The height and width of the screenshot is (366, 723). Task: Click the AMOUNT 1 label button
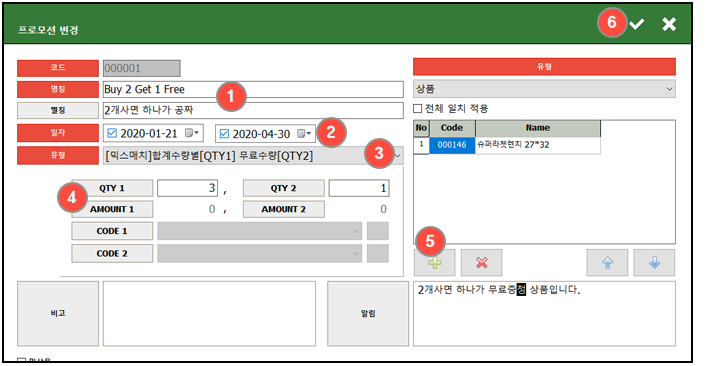[112, 209]
